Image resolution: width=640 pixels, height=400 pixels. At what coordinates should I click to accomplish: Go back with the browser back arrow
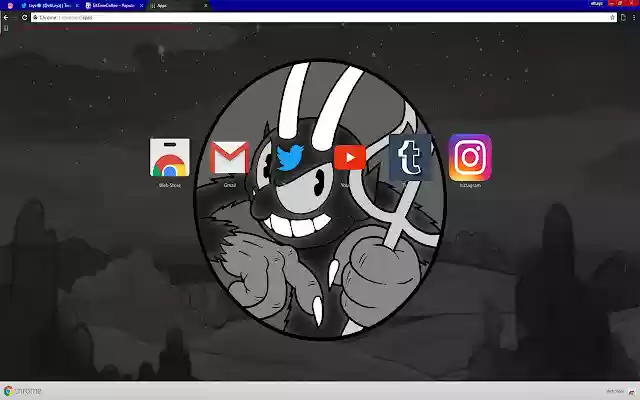point(6,18)
